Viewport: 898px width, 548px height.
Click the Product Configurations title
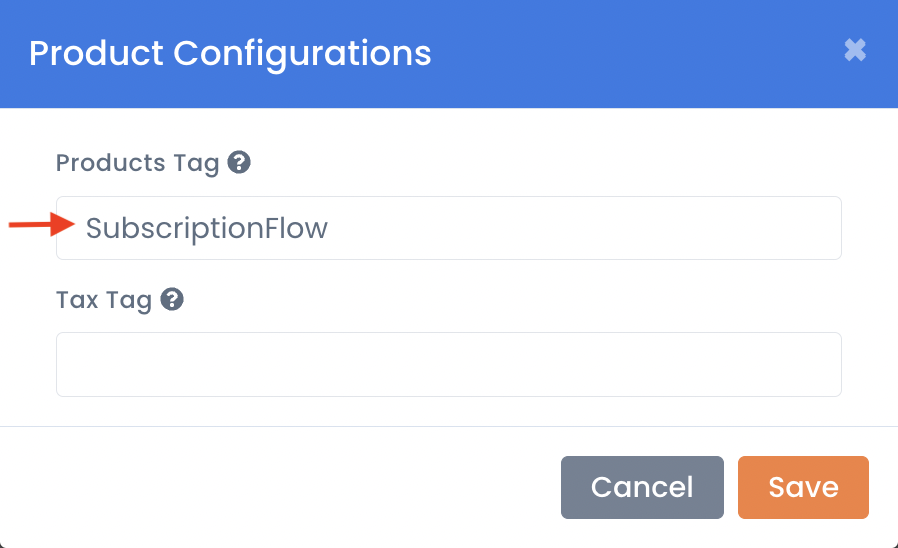pyautogui.click(x=230, y=55)
